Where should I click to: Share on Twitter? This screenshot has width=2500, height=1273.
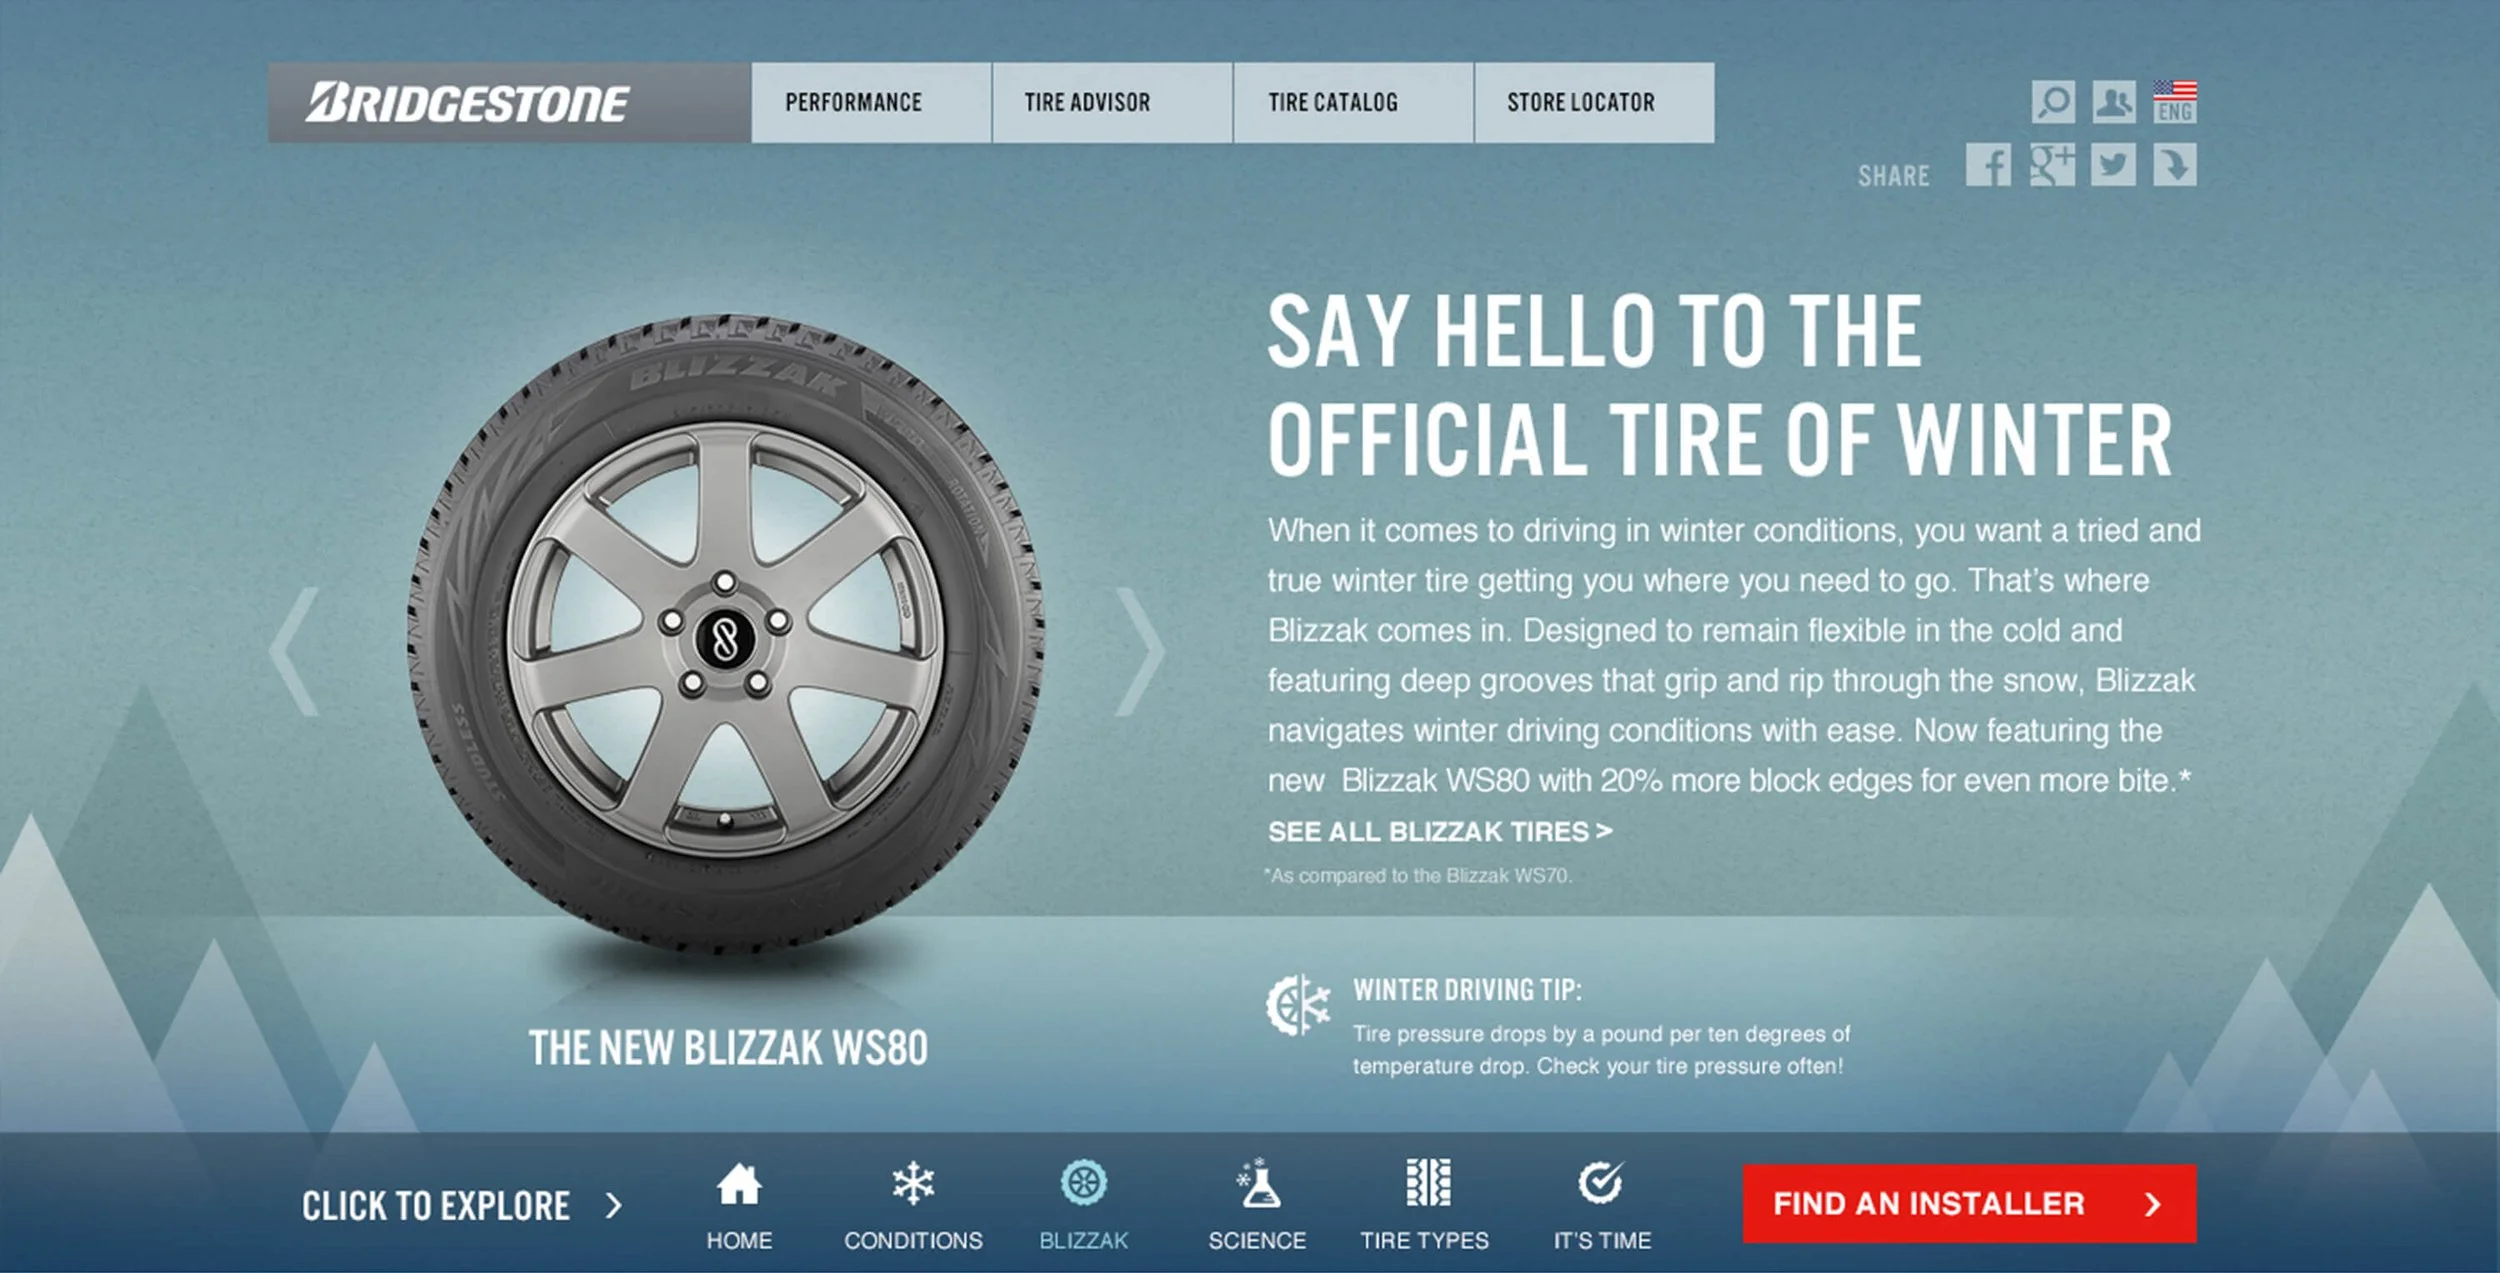[2114, 164]
